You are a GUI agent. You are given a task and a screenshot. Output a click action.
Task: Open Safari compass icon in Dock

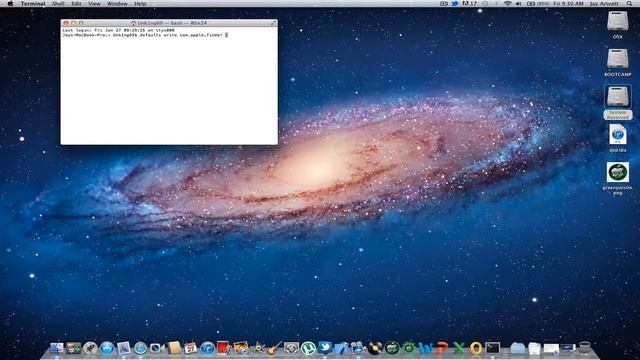(x=140, y=348)
